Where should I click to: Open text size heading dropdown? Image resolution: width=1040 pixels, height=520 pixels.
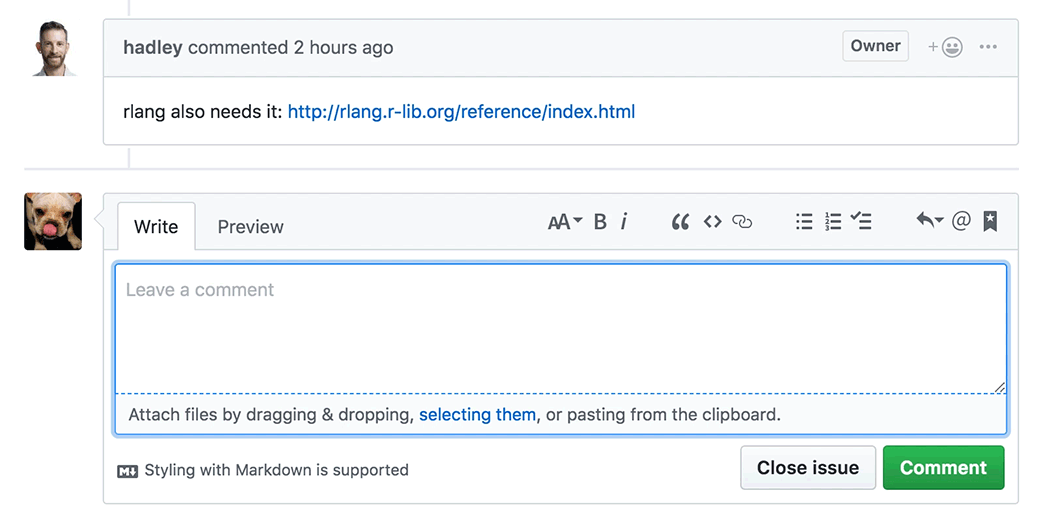[x=565, y=222]
